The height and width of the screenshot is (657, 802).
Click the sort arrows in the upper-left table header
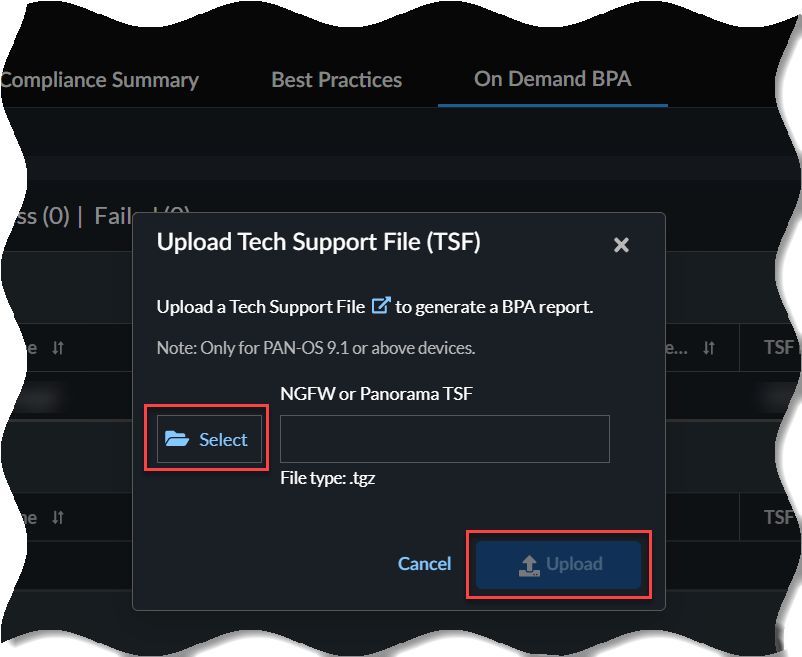[58, 348]
